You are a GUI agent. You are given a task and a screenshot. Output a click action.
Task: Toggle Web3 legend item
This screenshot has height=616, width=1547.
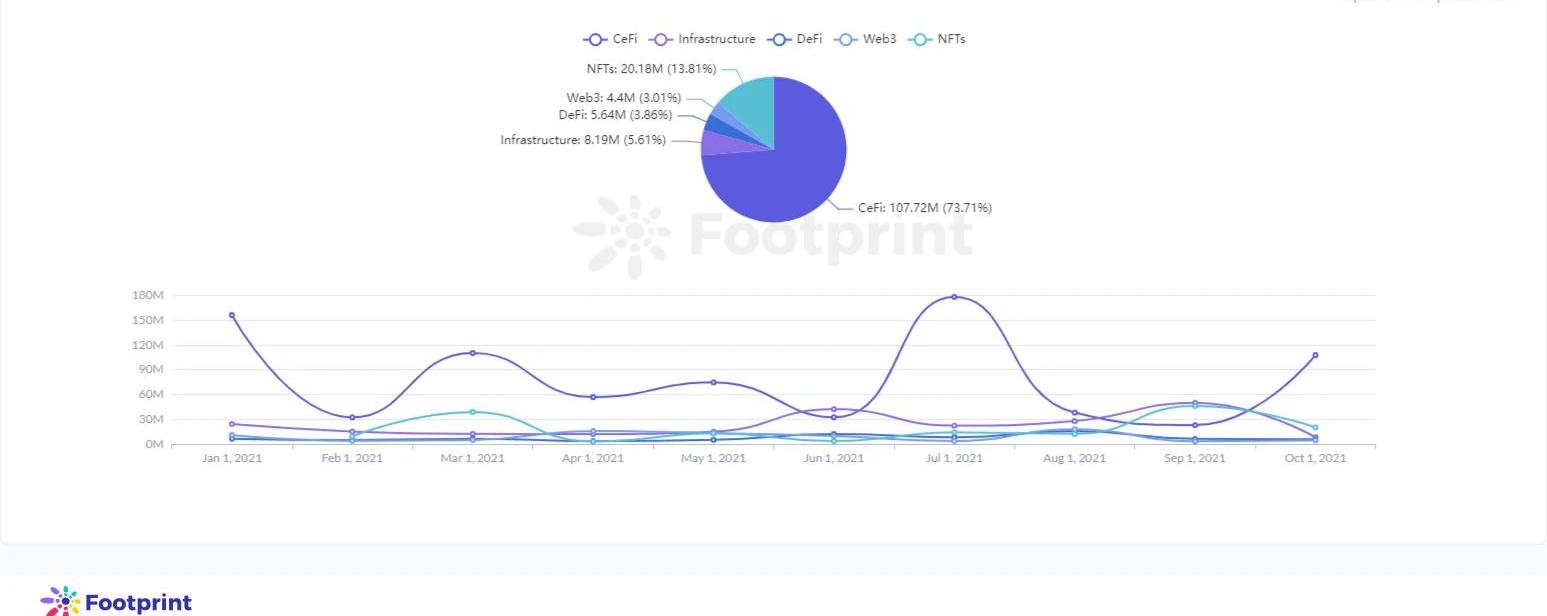866,39
